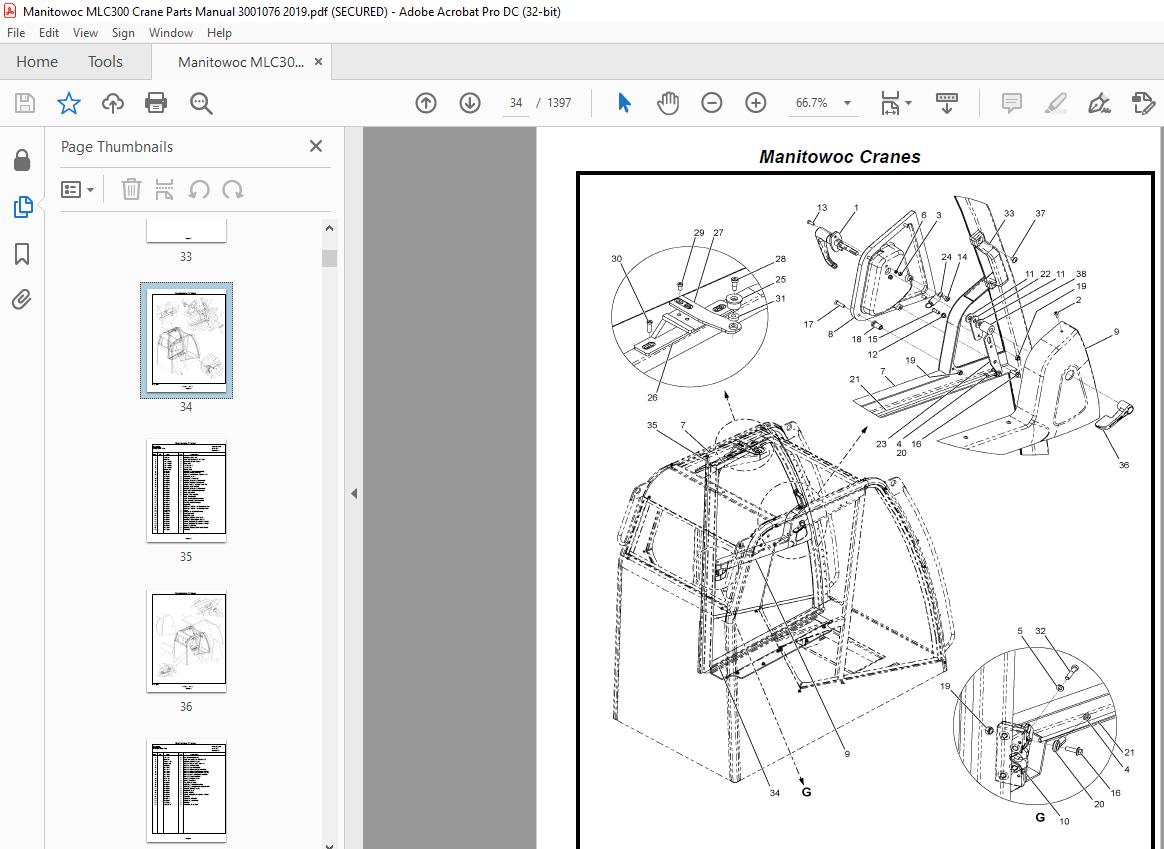Viewport: 1164px width, 849px height.
Task: Close the Page Thumbnails panel
Action: pos(315,146)
